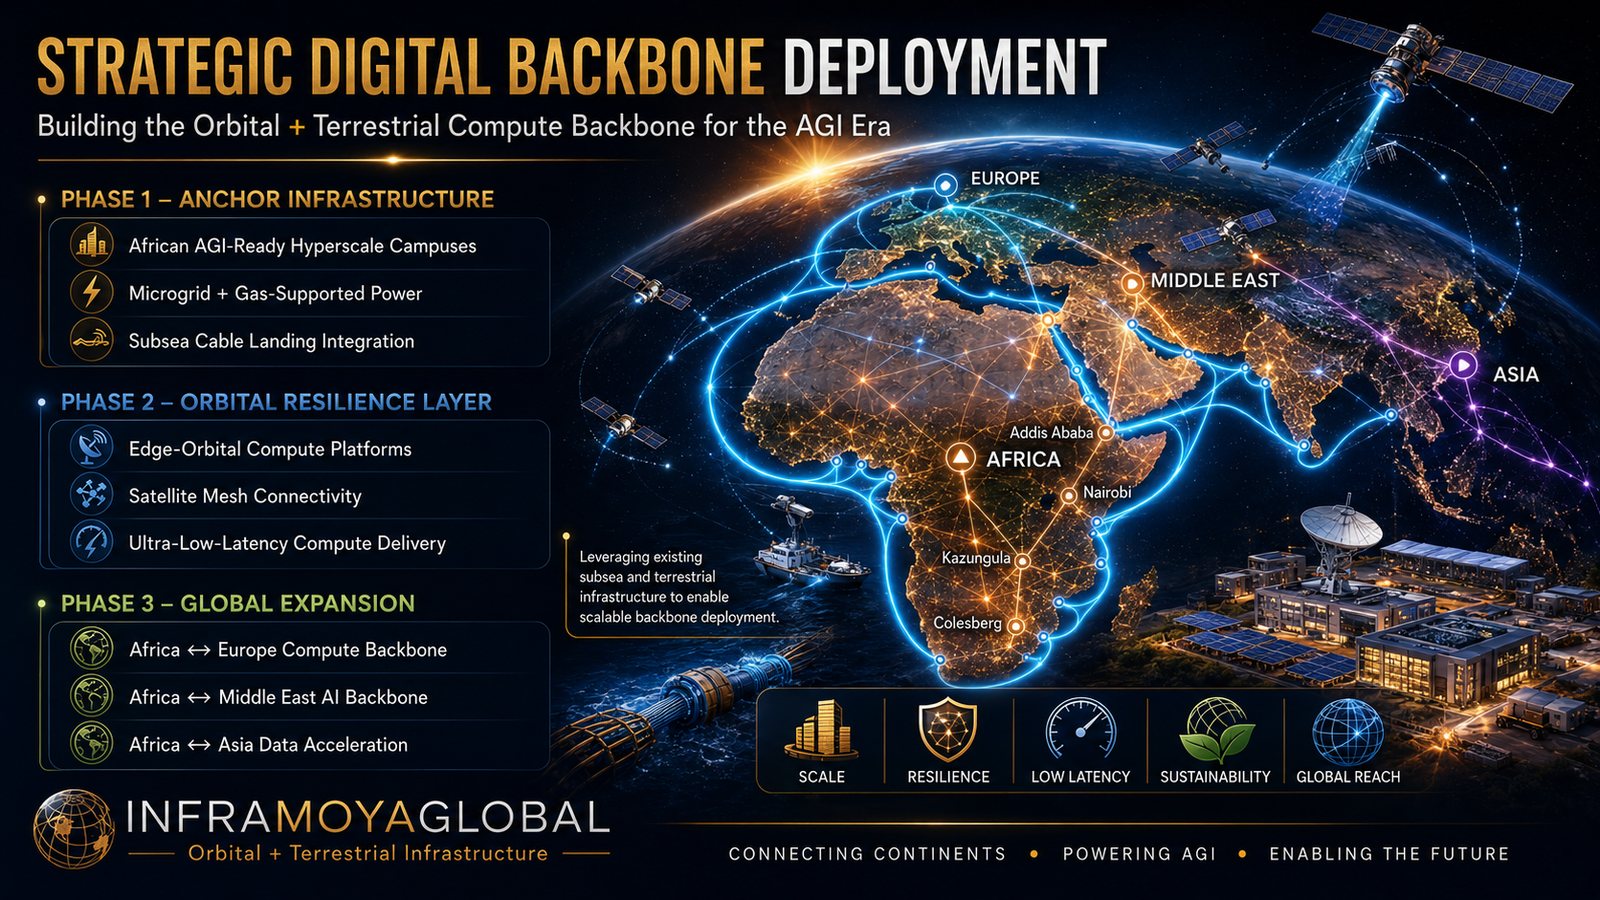Click the 'Strategic Digital Backbone Deployment' title
This screenshot has width=1600, height=900.
tap(572, 67)
